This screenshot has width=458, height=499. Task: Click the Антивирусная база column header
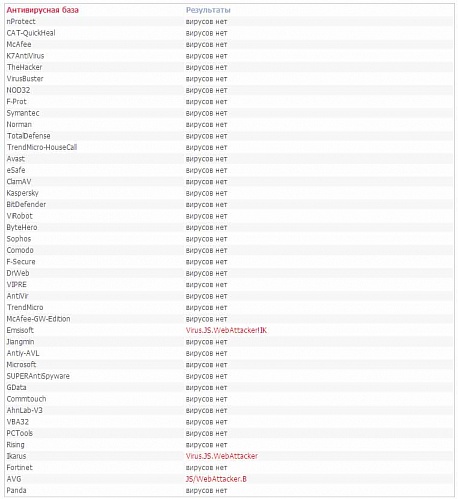pos(43,10)
